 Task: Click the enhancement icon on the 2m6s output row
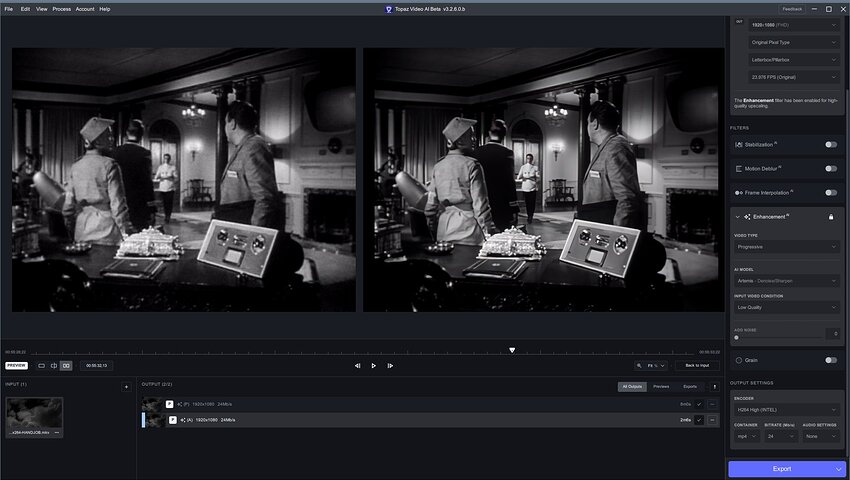tap(183, 420)
